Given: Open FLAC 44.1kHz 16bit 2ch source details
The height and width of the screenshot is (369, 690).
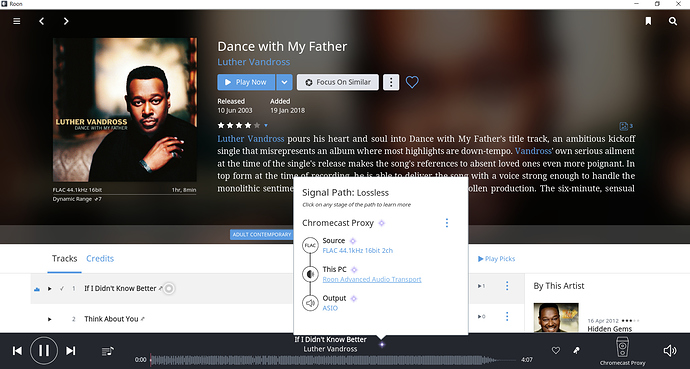Looking at the screenshot, I should click(358, 251).
